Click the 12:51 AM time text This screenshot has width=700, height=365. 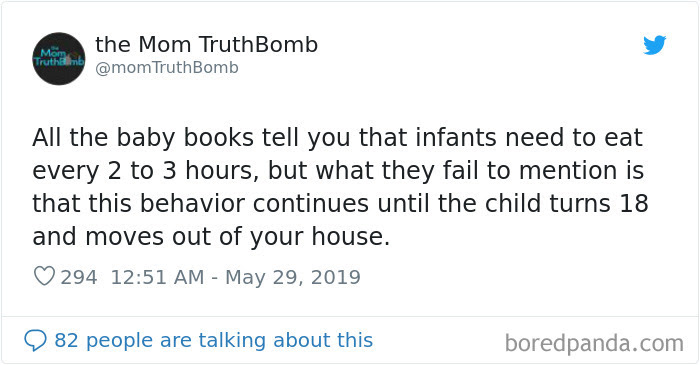(x=157, y=278)
